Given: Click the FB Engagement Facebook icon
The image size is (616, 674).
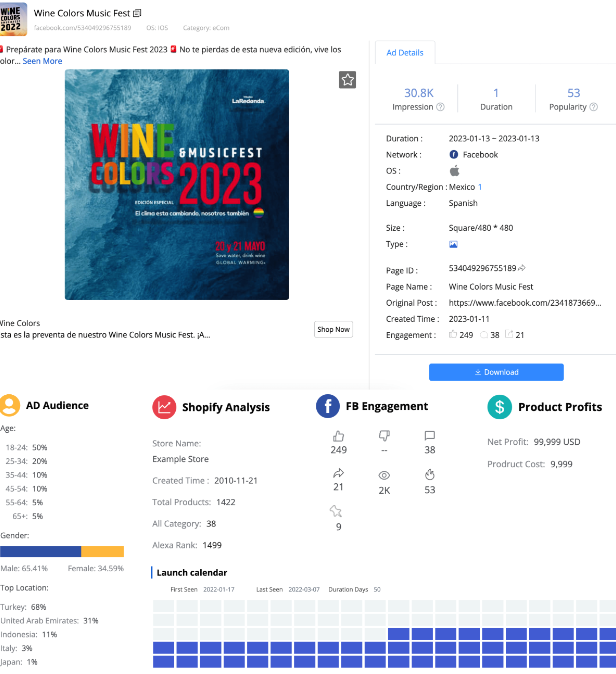Looking at the screenshot, I should (328, 406).
